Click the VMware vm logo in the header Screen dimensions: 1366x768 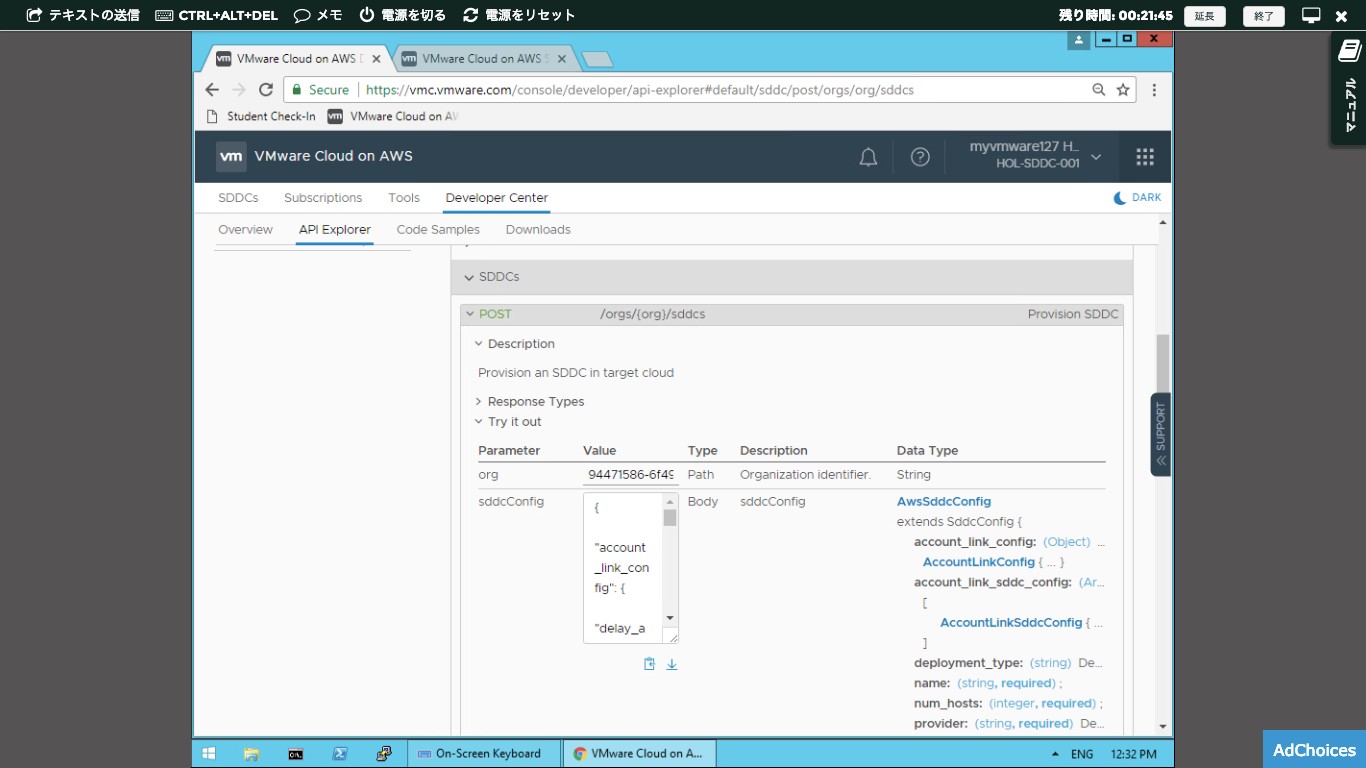pyautogui.click(x=231, y=157)
